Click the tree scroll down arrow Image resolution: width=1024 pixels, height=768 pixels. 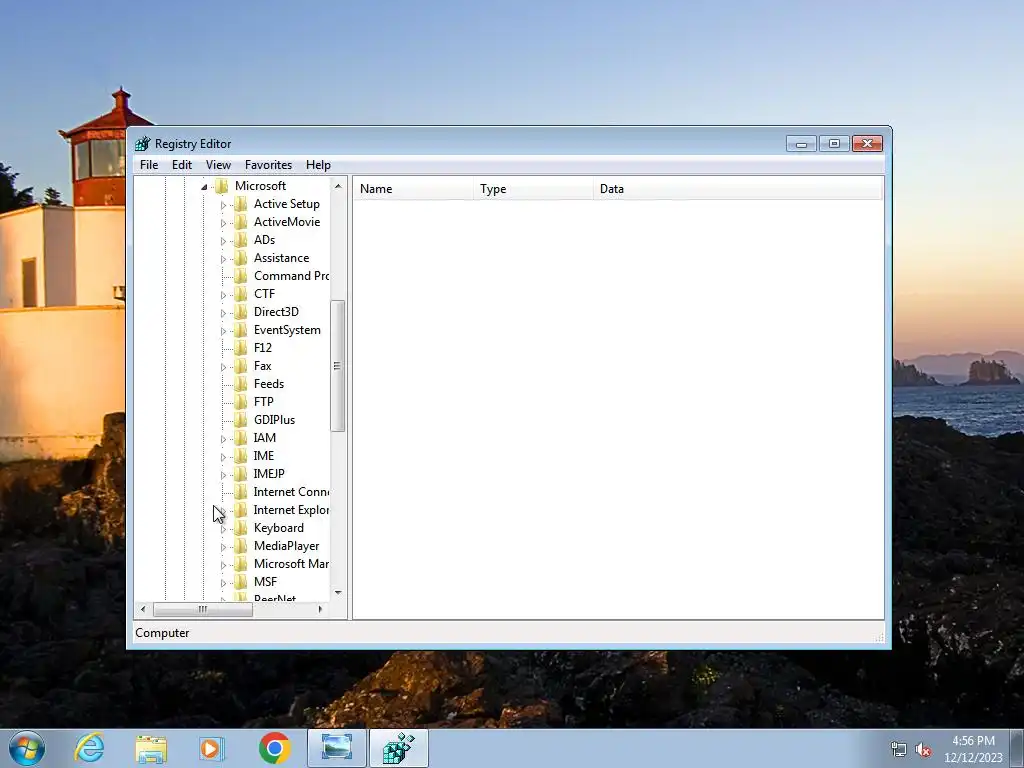tap(338, 593)
